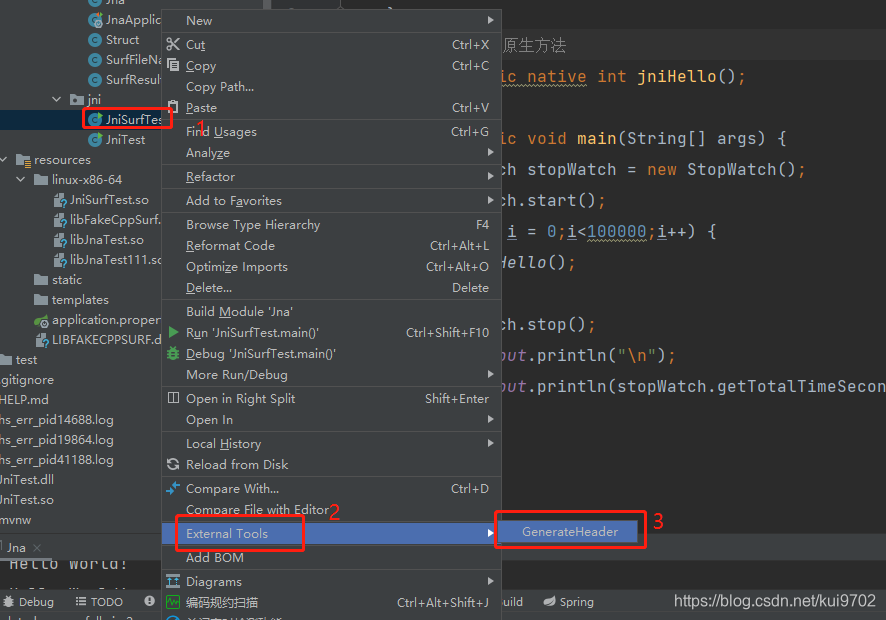
Task: Click the Paste clipboard icon
Action: point(173,107)
